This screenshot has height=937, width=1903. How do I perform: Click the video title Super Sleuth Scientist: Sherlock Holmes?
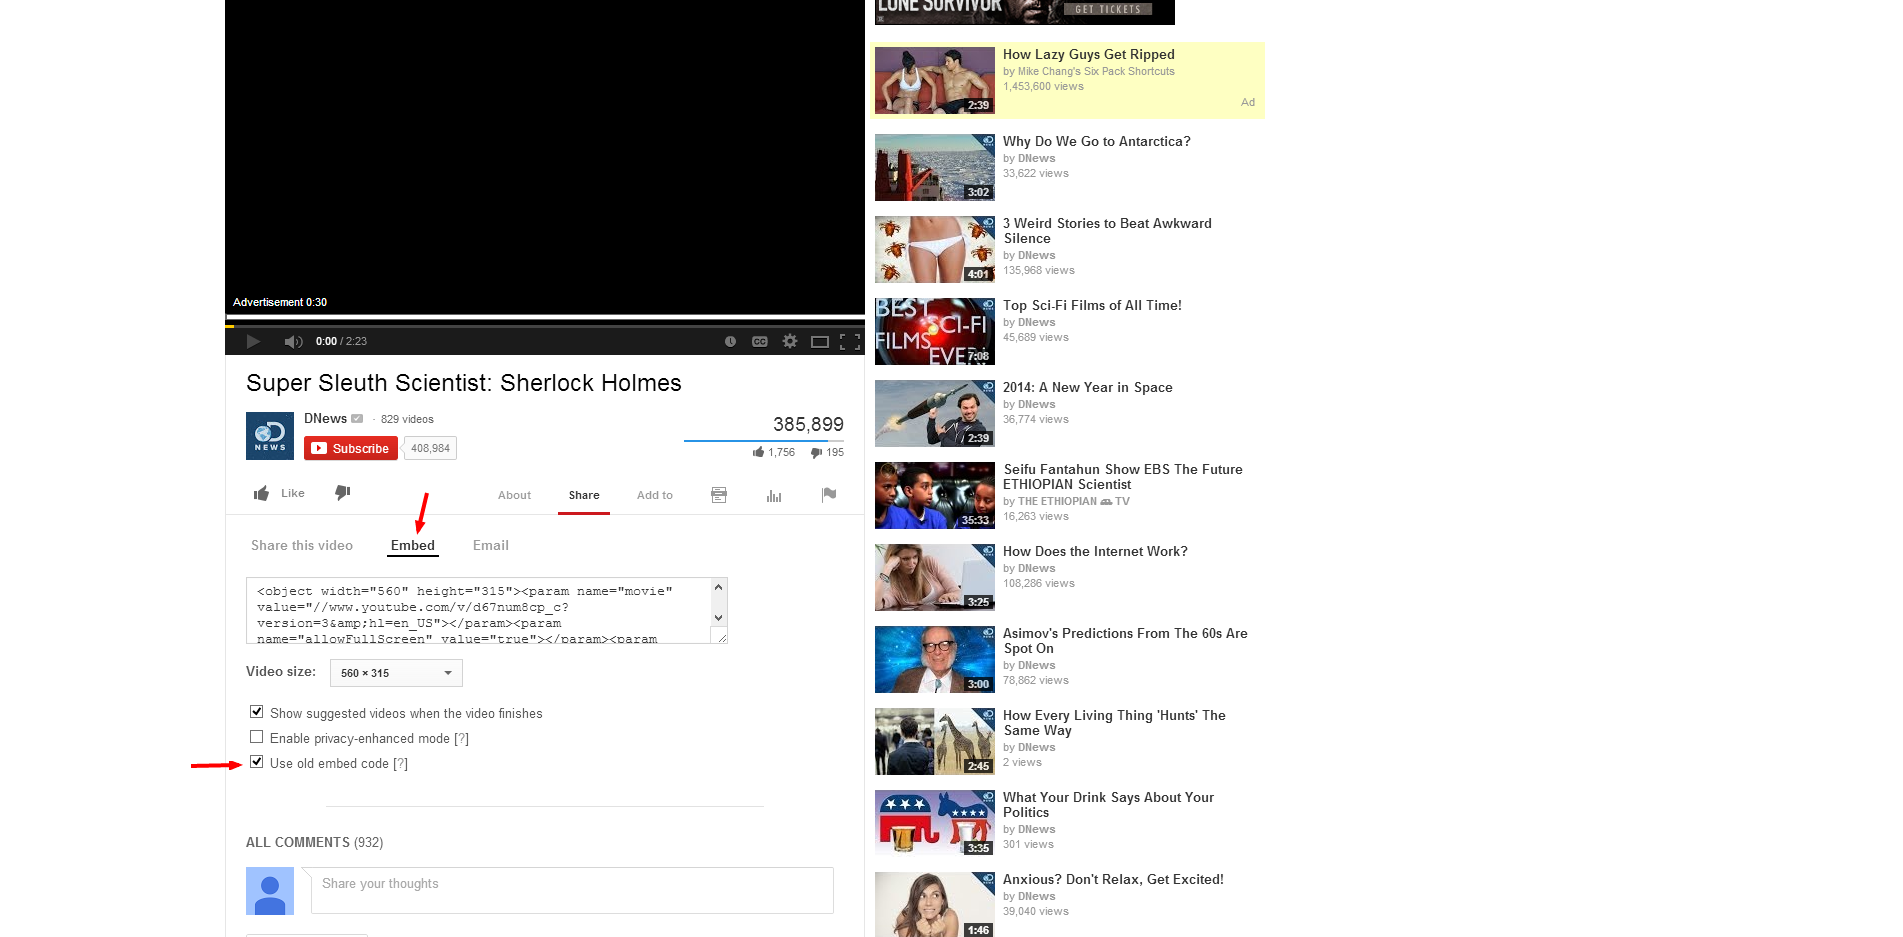click(464, 383)
